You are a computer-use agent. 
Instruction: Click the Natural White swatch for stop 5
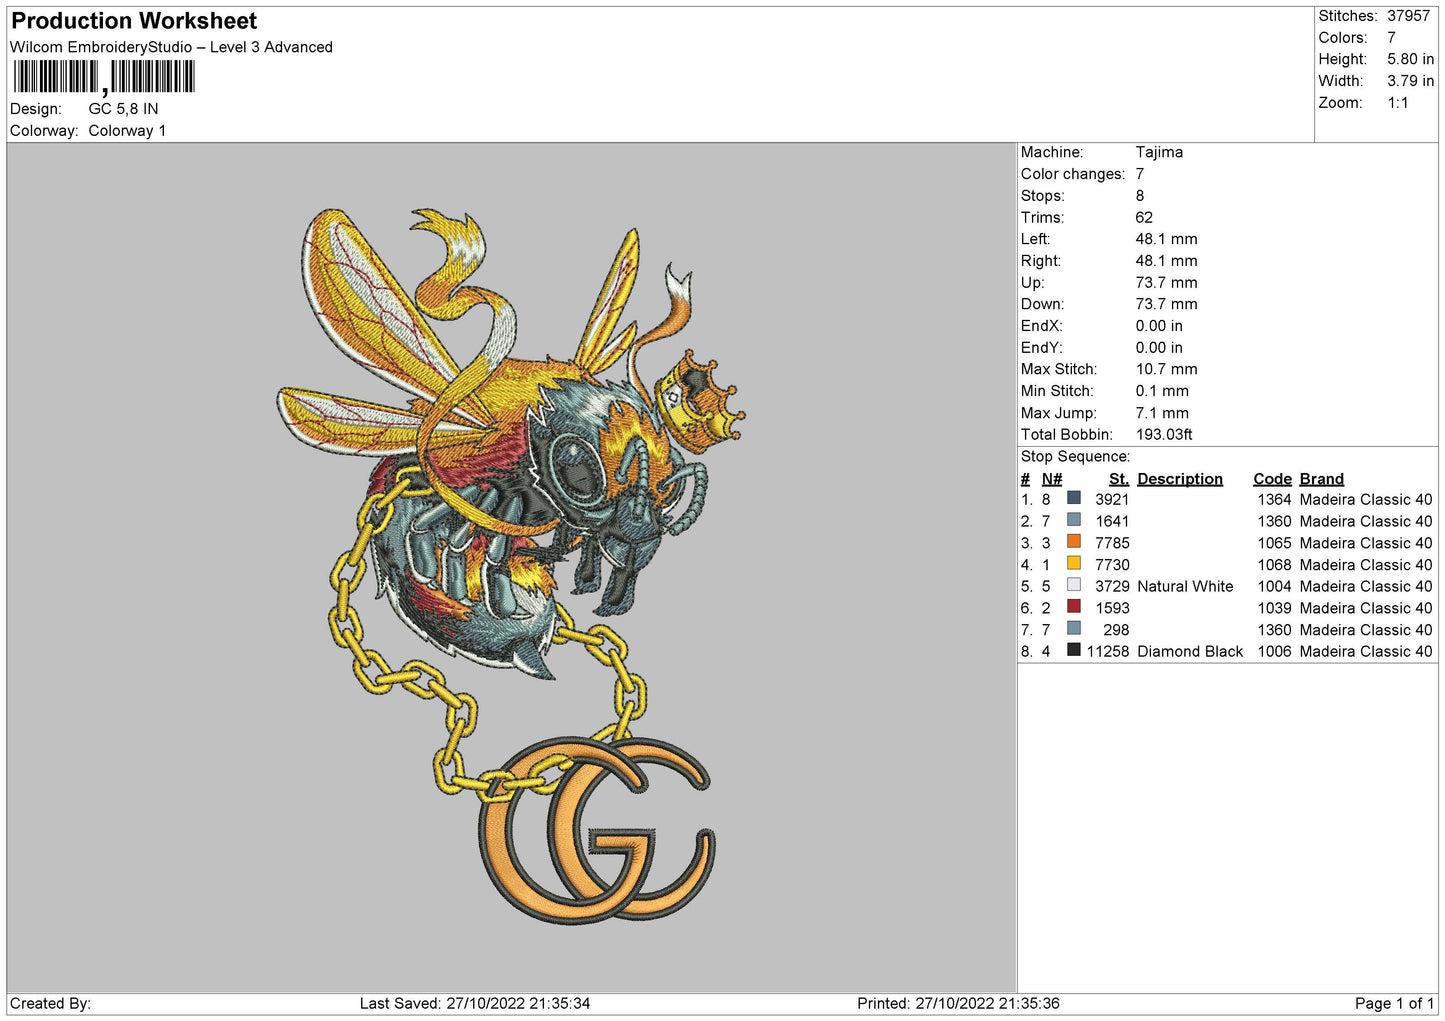[1074, 585]
